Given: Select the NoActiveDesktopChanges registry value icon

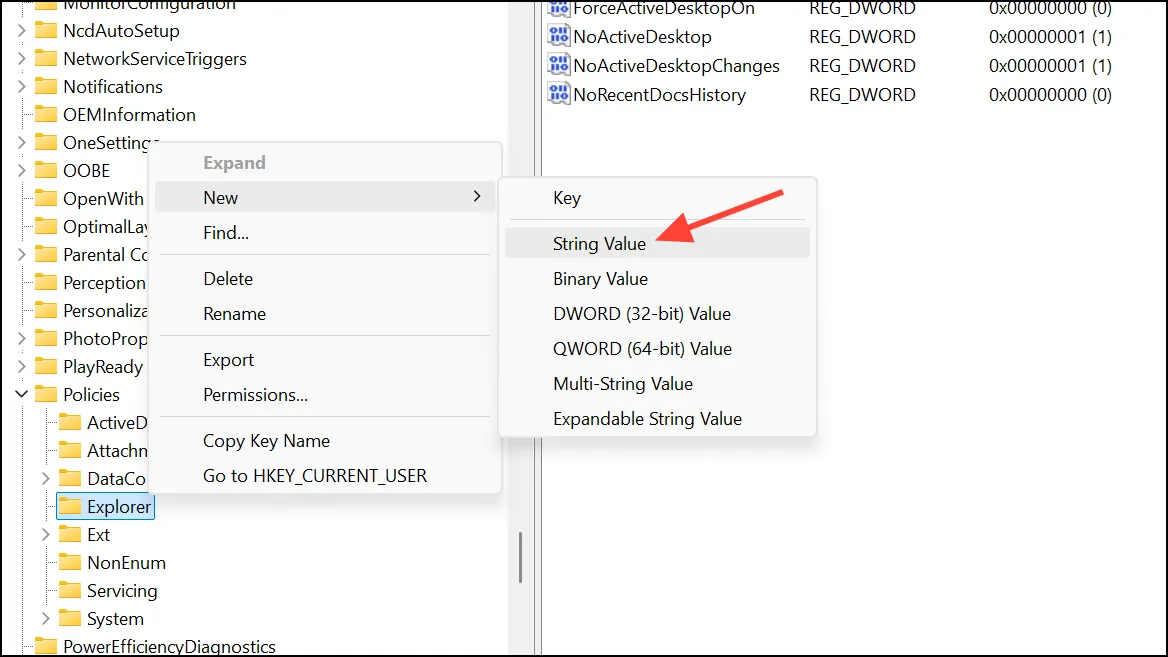Looking at the screenshot, I should coord(559,65).
